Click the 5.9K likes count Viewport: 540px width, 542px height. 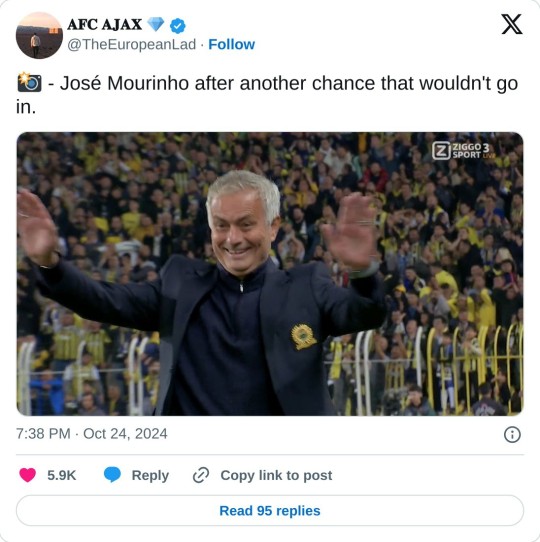[x=62, y=475]
